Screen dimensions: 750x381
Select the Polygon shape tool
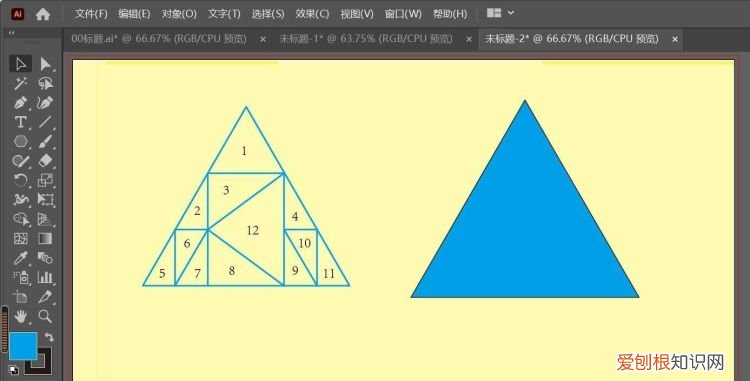click(x=21, y=142)
